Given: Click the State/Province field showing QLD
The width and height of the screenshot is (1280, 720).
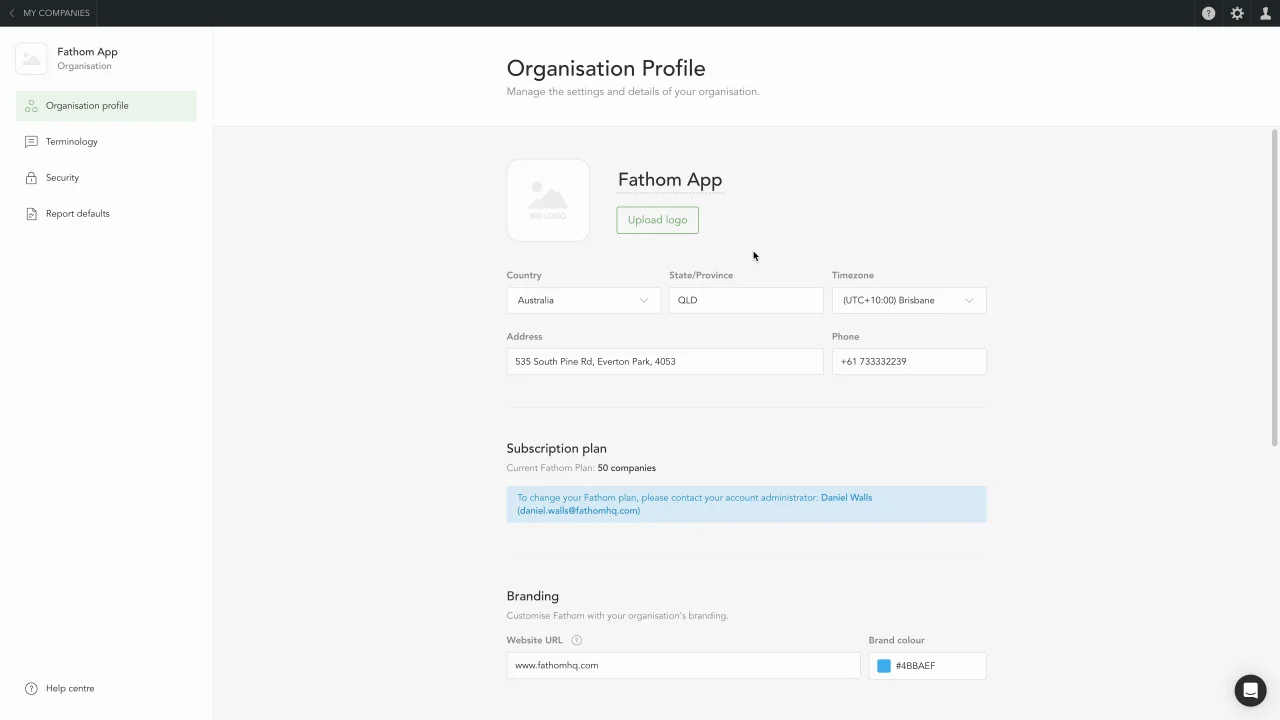Looking at the screenshot, I should click(745, 300).
